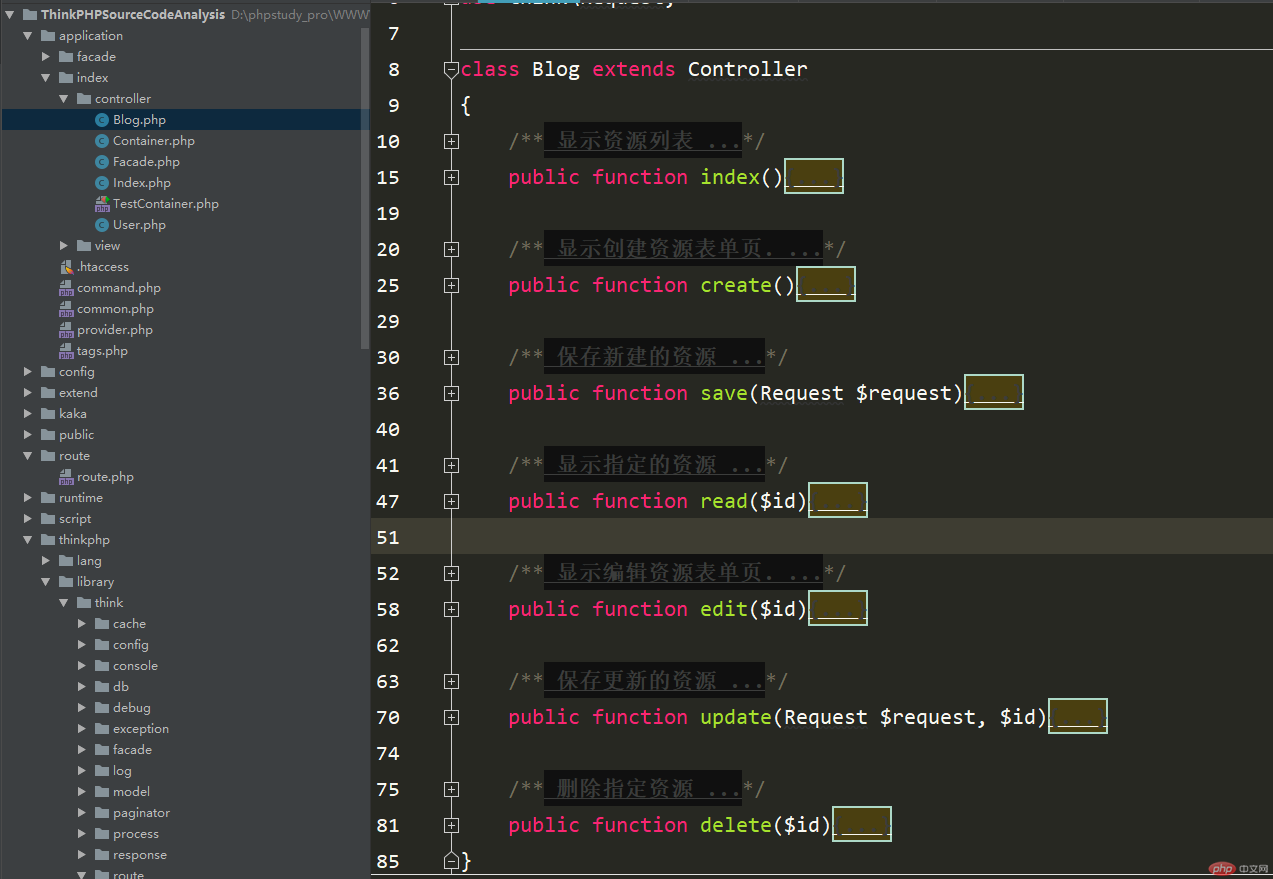Open common.php from the project tree
Screen dimensions: 1273x879
116,309
